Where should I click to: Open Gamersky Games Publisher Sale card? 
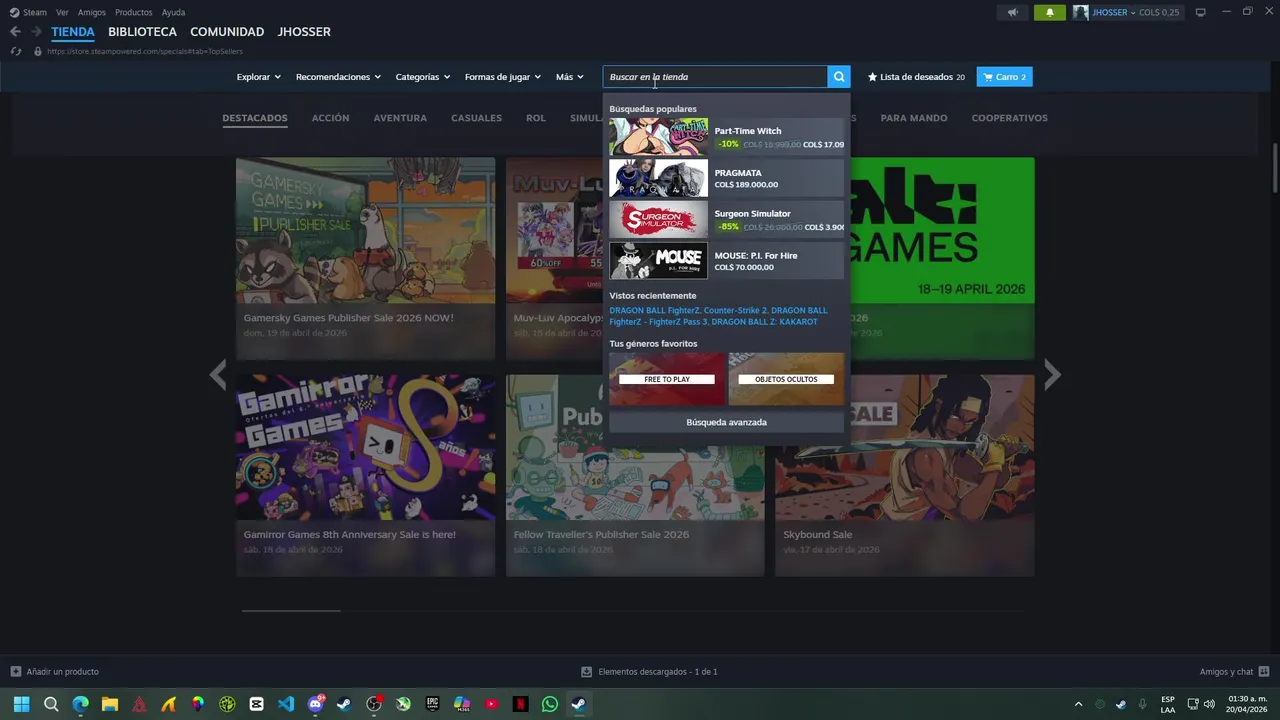click(365, 258)
